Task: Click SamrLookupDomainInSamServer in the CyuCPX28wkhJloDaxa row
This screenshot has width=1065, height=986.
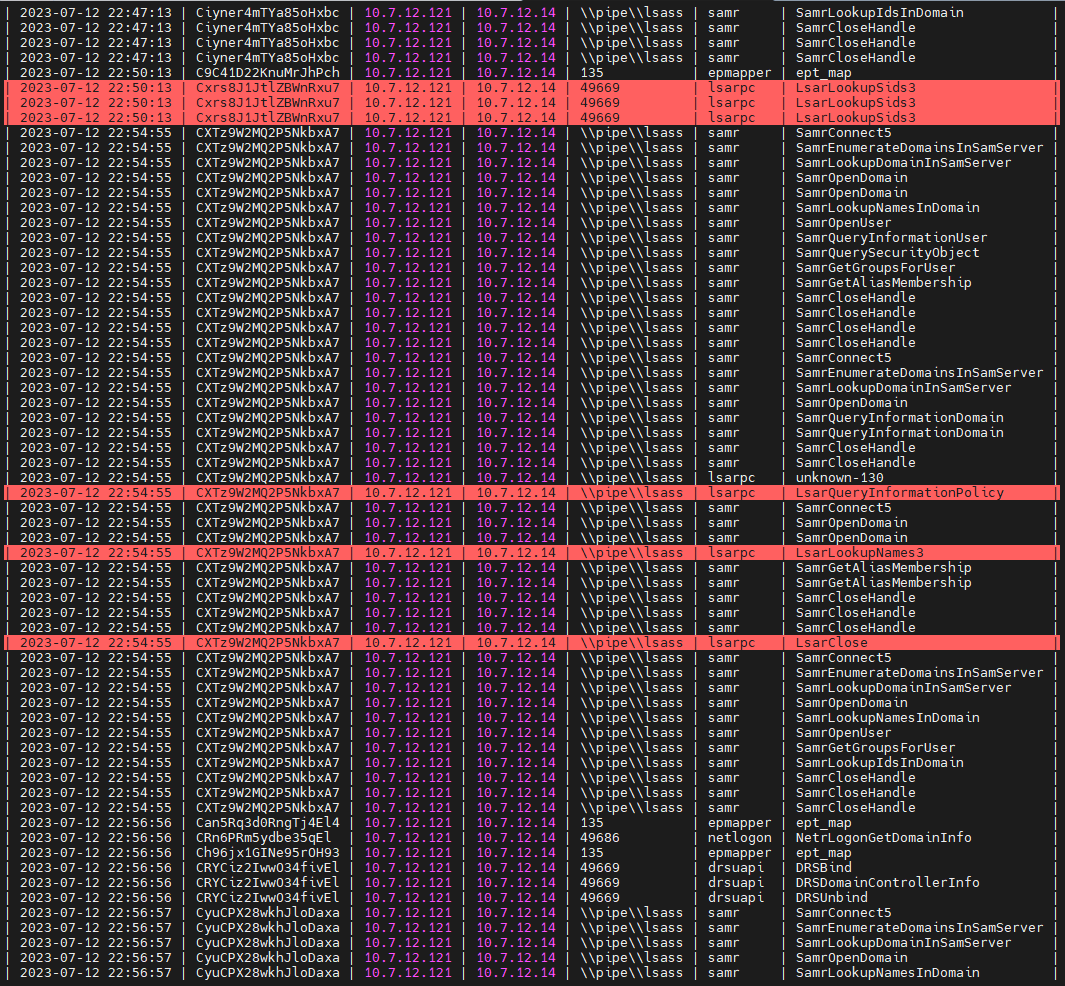Action: (903, 943)
